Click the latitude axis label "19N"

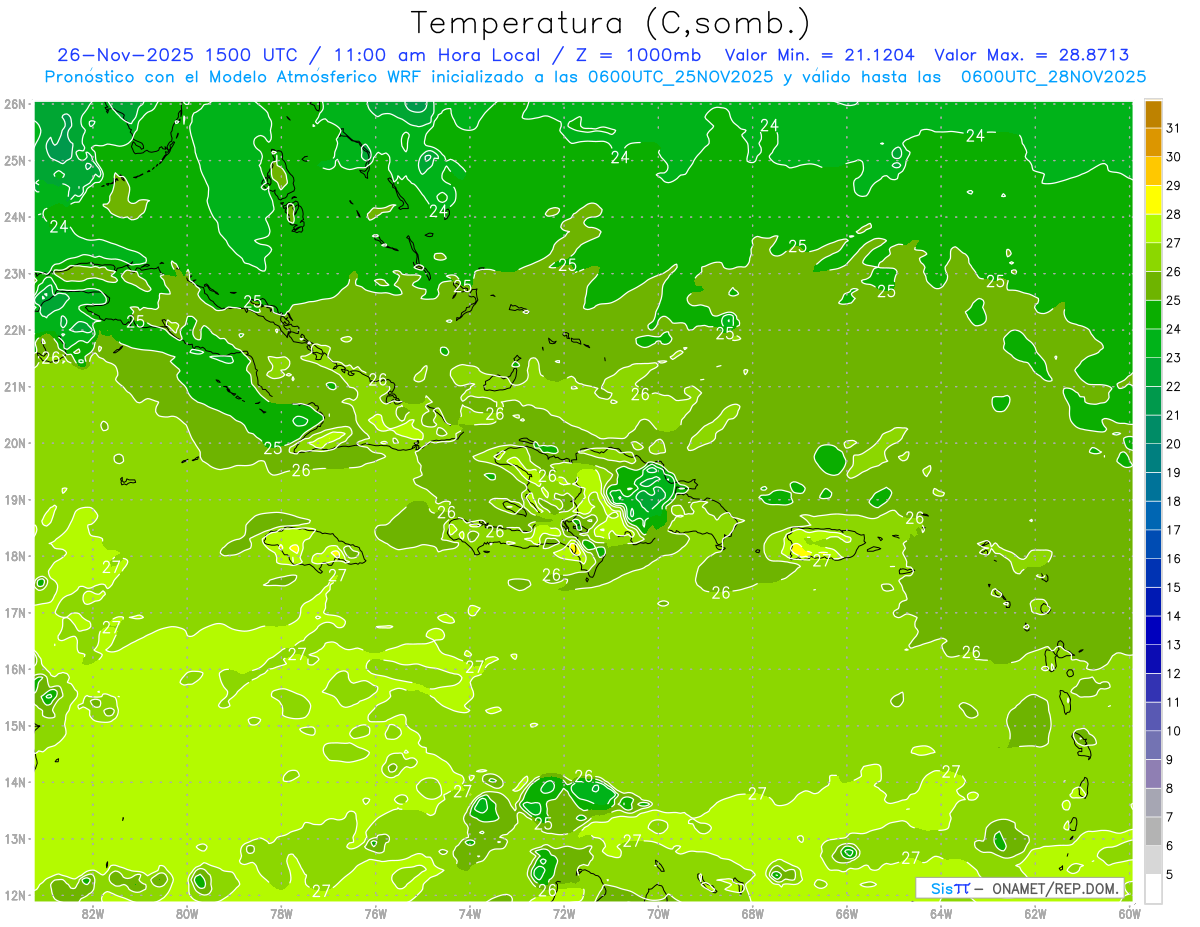(x=15, y=500)
